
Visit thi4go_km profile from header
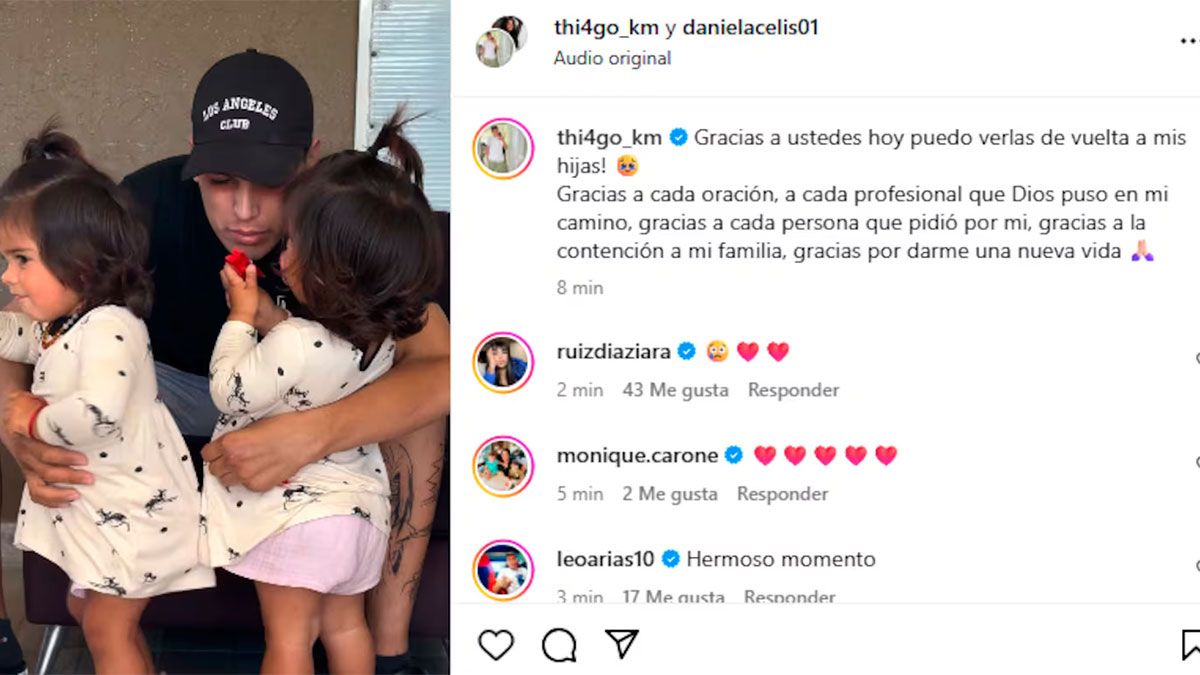[606, 27]
